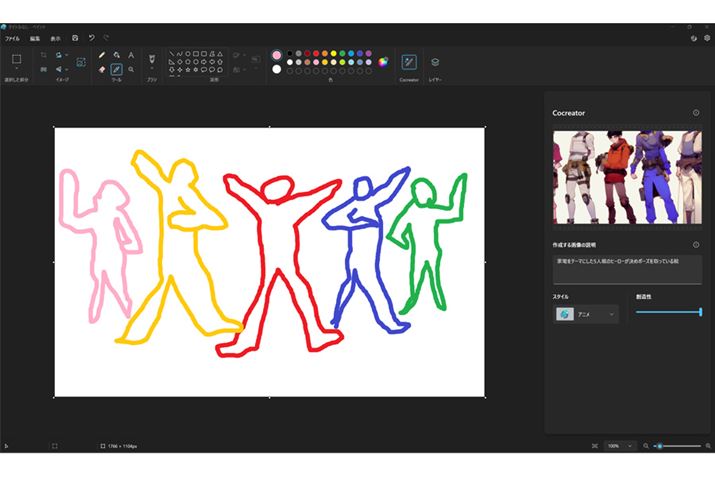The image size is (715, 477).
Task: Click the Brushes button
Action: 152,60
